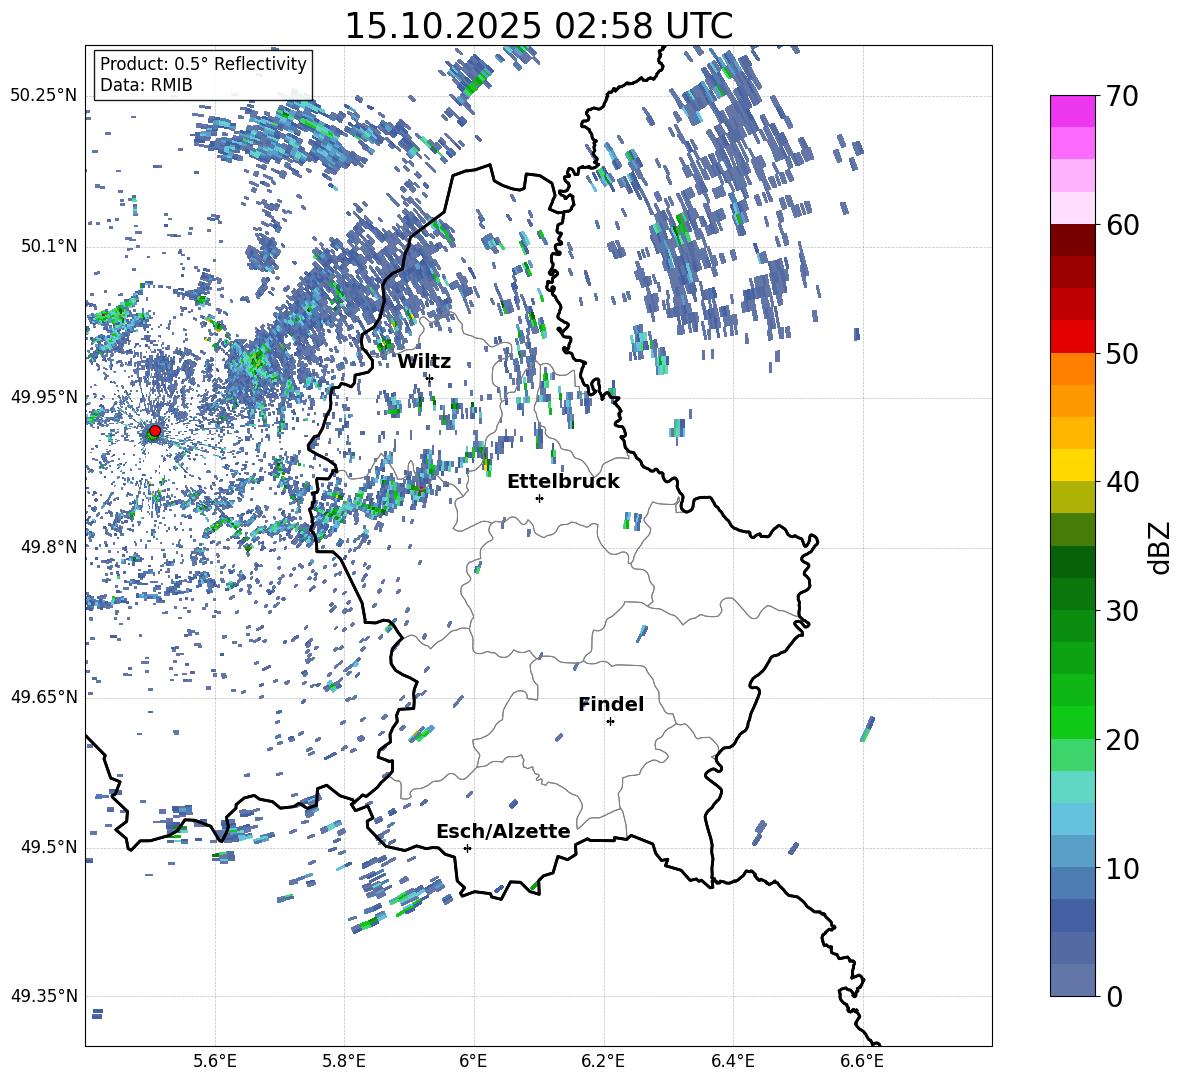Click the dBZ colorbar axis label
Screen dimensions: 1184x1081
(1161, 548)
